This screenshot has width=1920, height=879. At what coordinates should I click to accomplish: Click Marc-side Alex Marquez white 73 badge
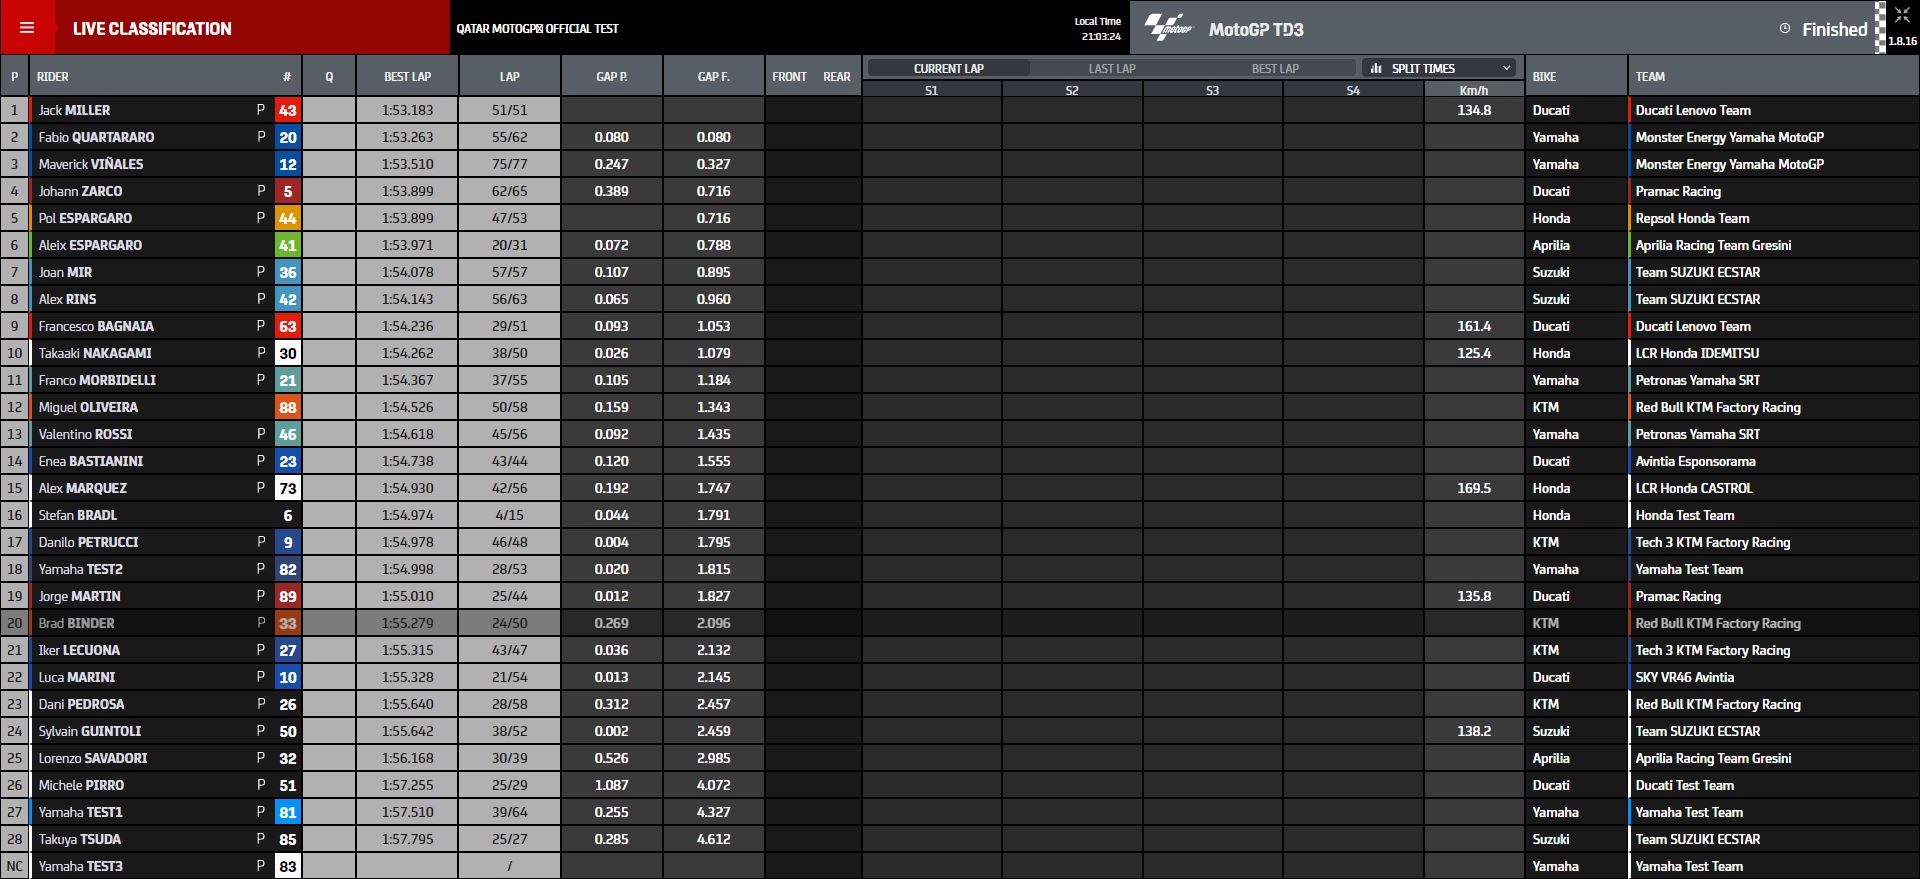(x=288, y=489)
